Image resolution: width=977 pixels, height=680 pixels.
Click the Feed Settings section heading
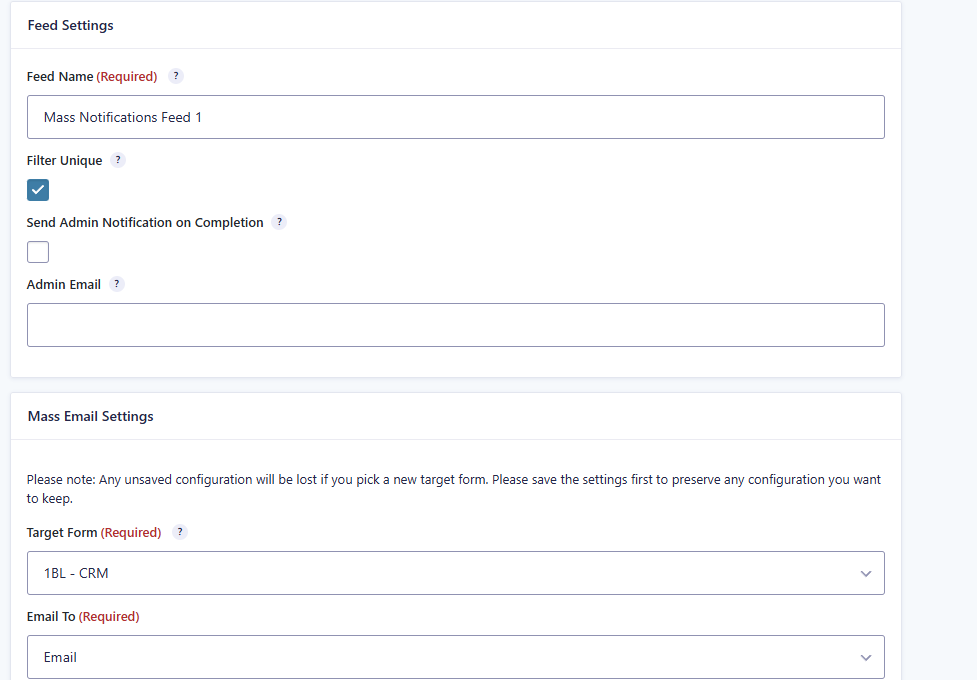70,26
